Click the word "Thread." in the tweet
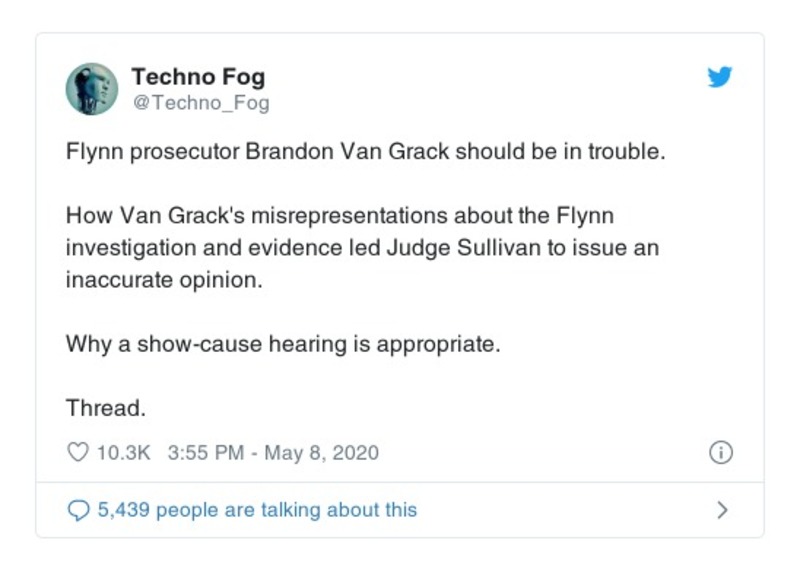This screenshot has height=572, width=800. (105, 408)
